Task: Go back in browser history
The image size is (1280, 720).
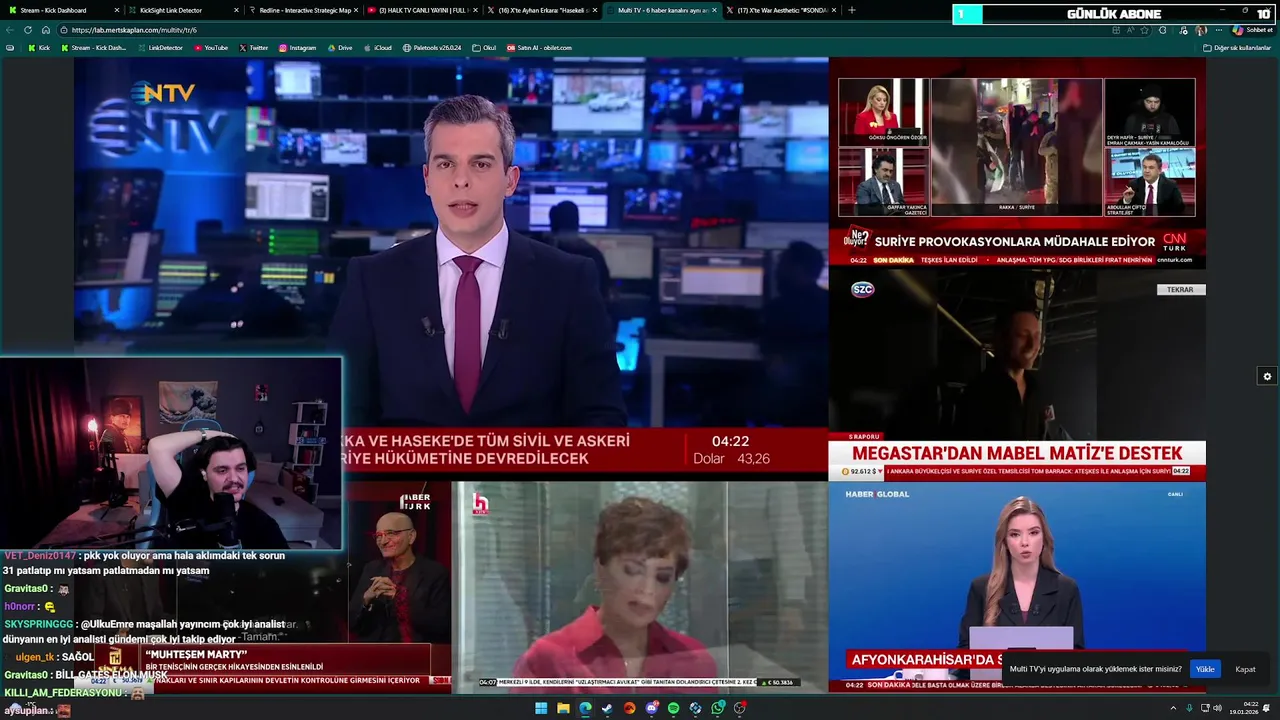Action: (x=11, y=30)
